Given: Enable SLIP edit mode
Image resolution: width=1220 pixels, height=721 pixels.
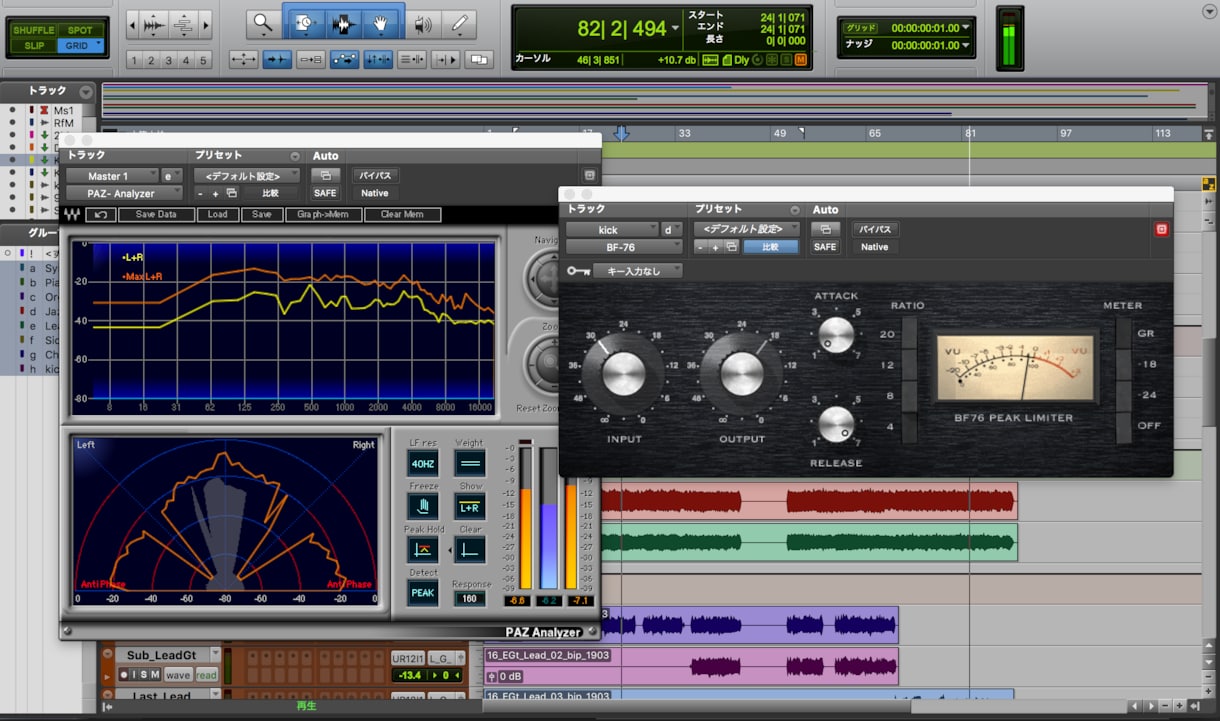Looking at the screenshot, I should click(x=33, y=46).
